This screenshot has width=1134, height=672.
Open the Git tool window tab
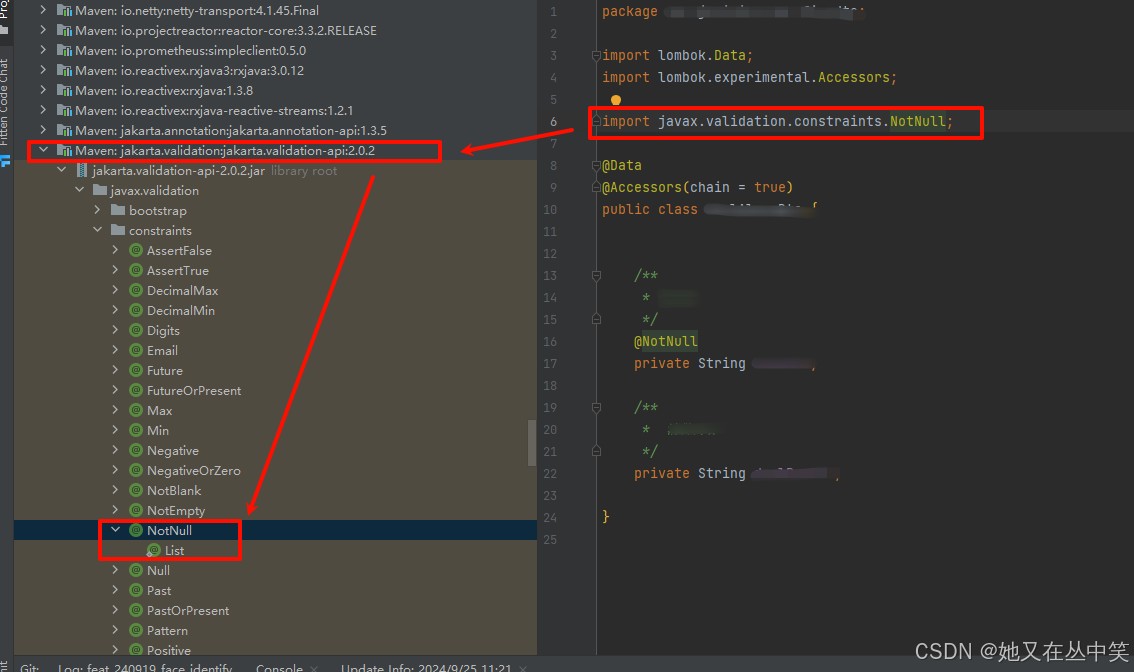[30, 667]
